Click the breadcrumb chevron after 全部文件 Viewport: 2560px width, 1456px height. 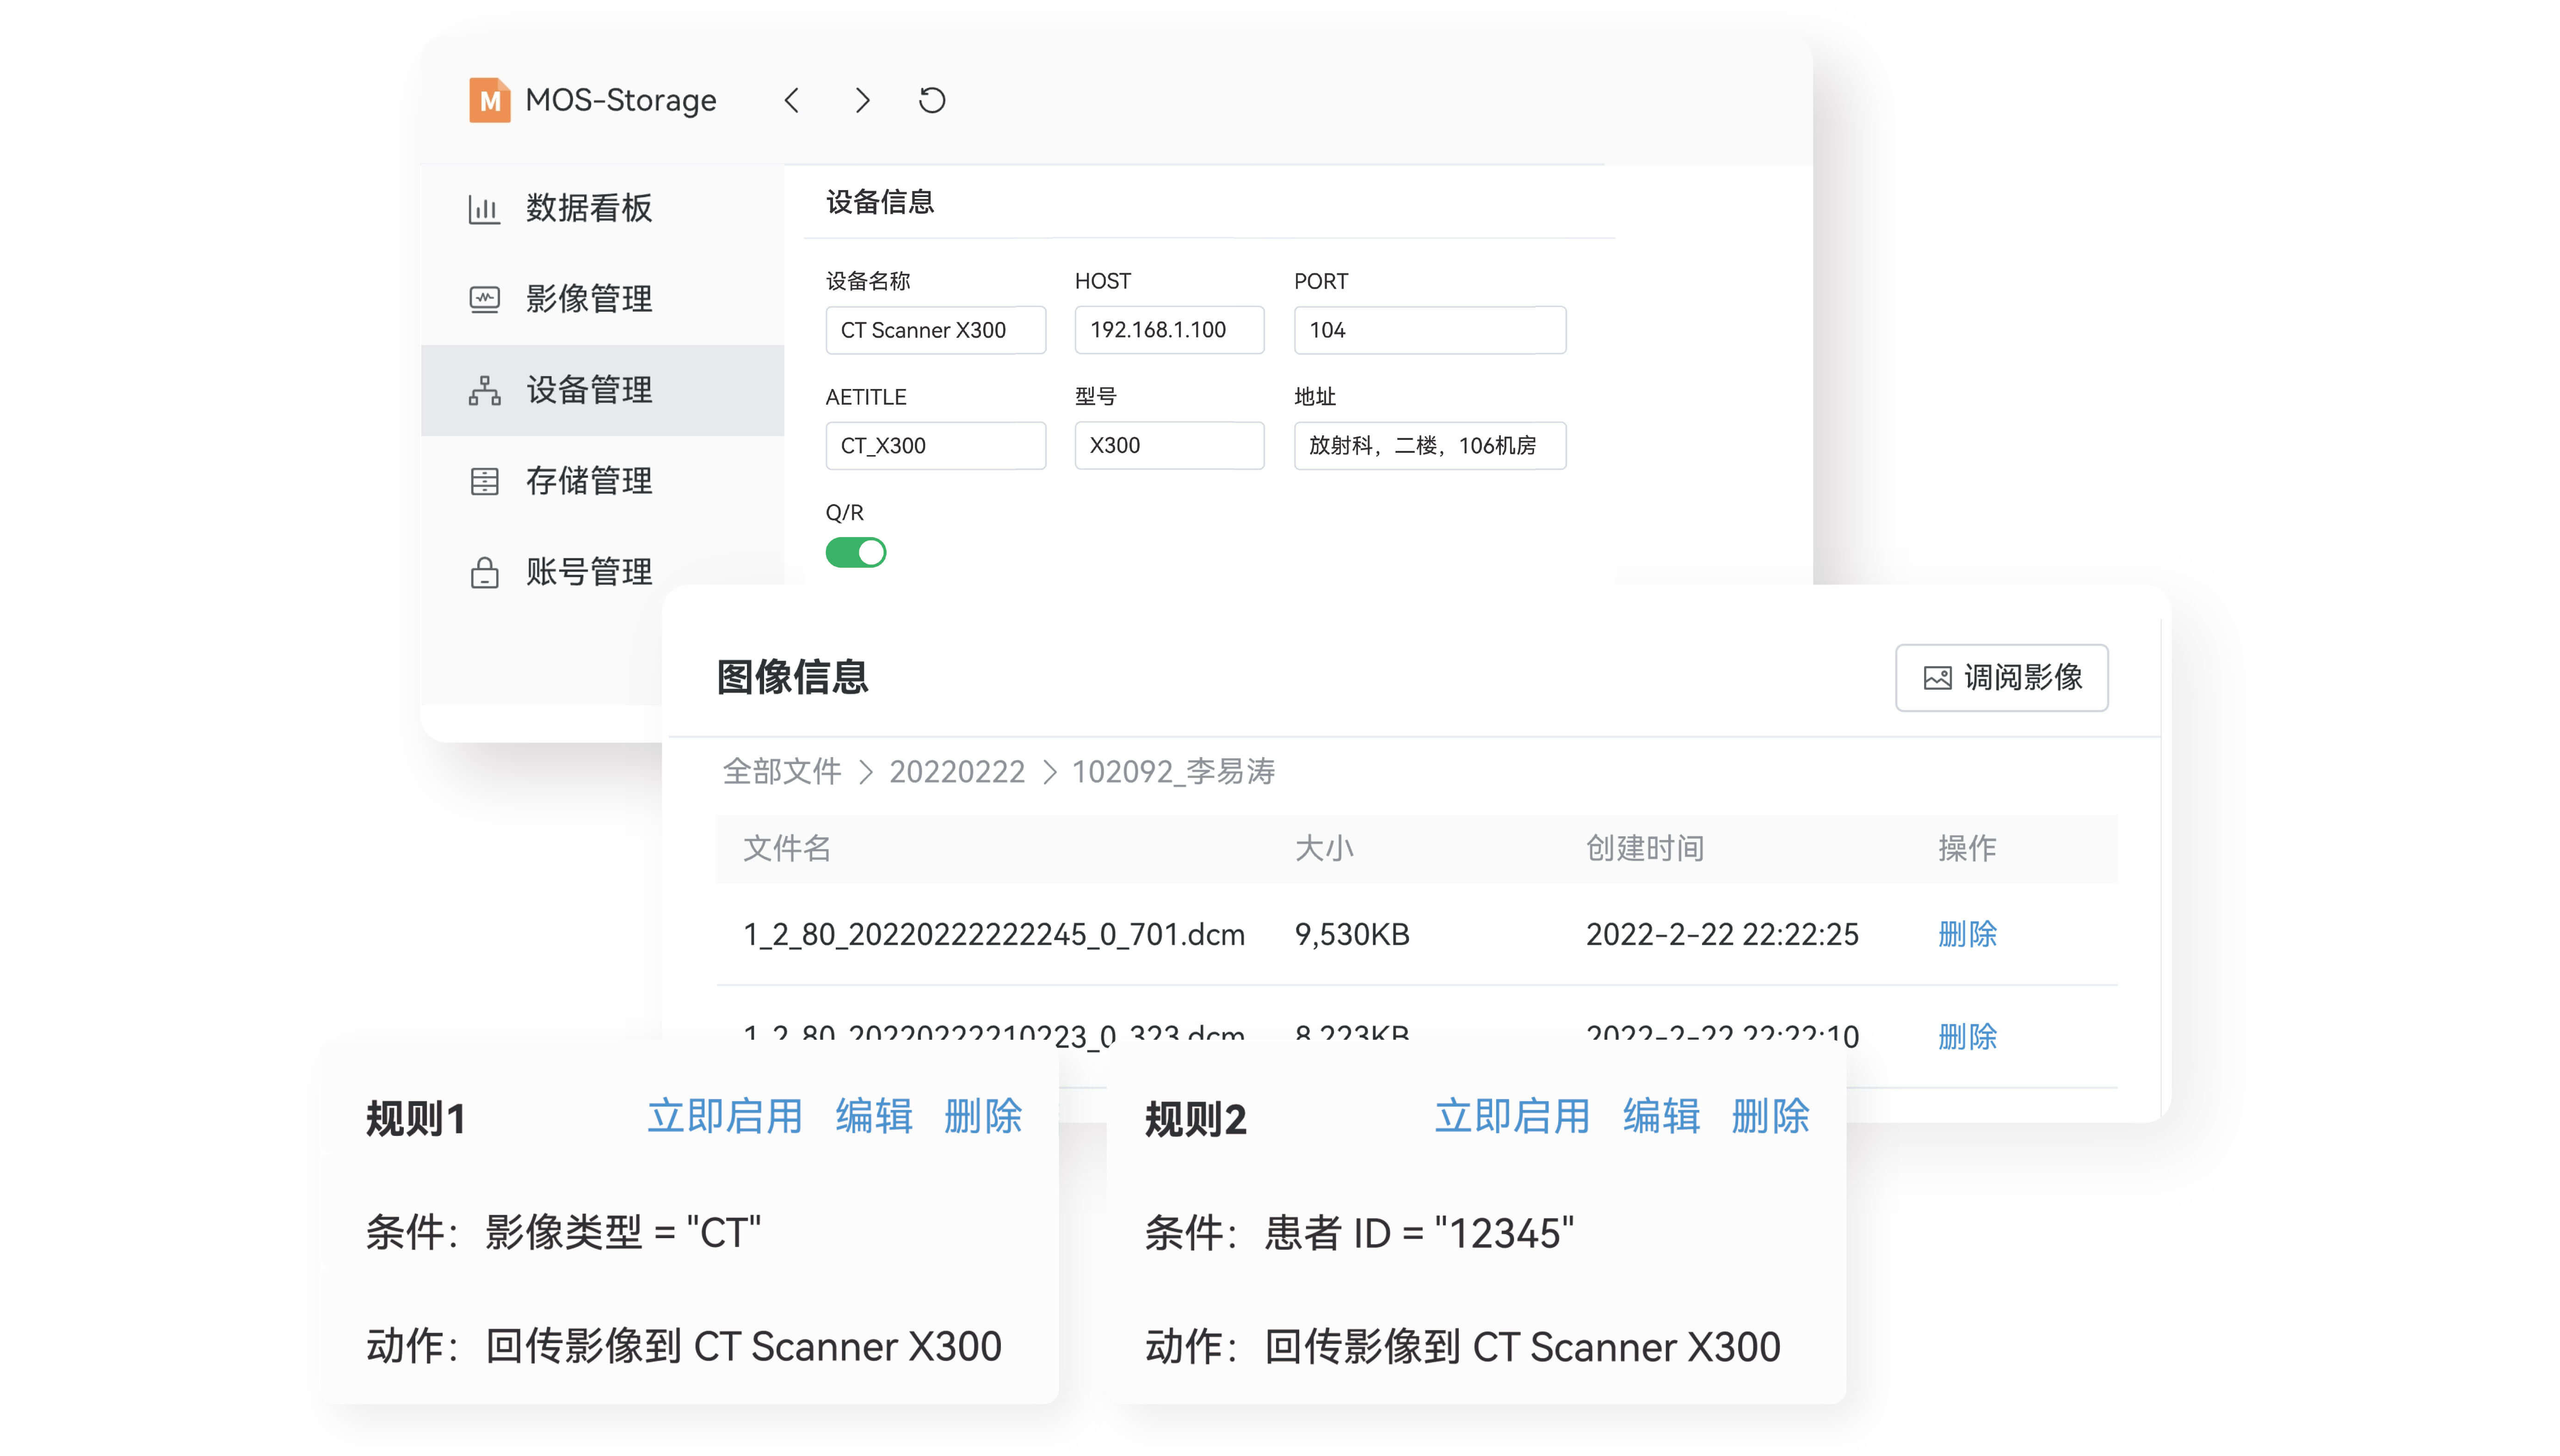866,772
